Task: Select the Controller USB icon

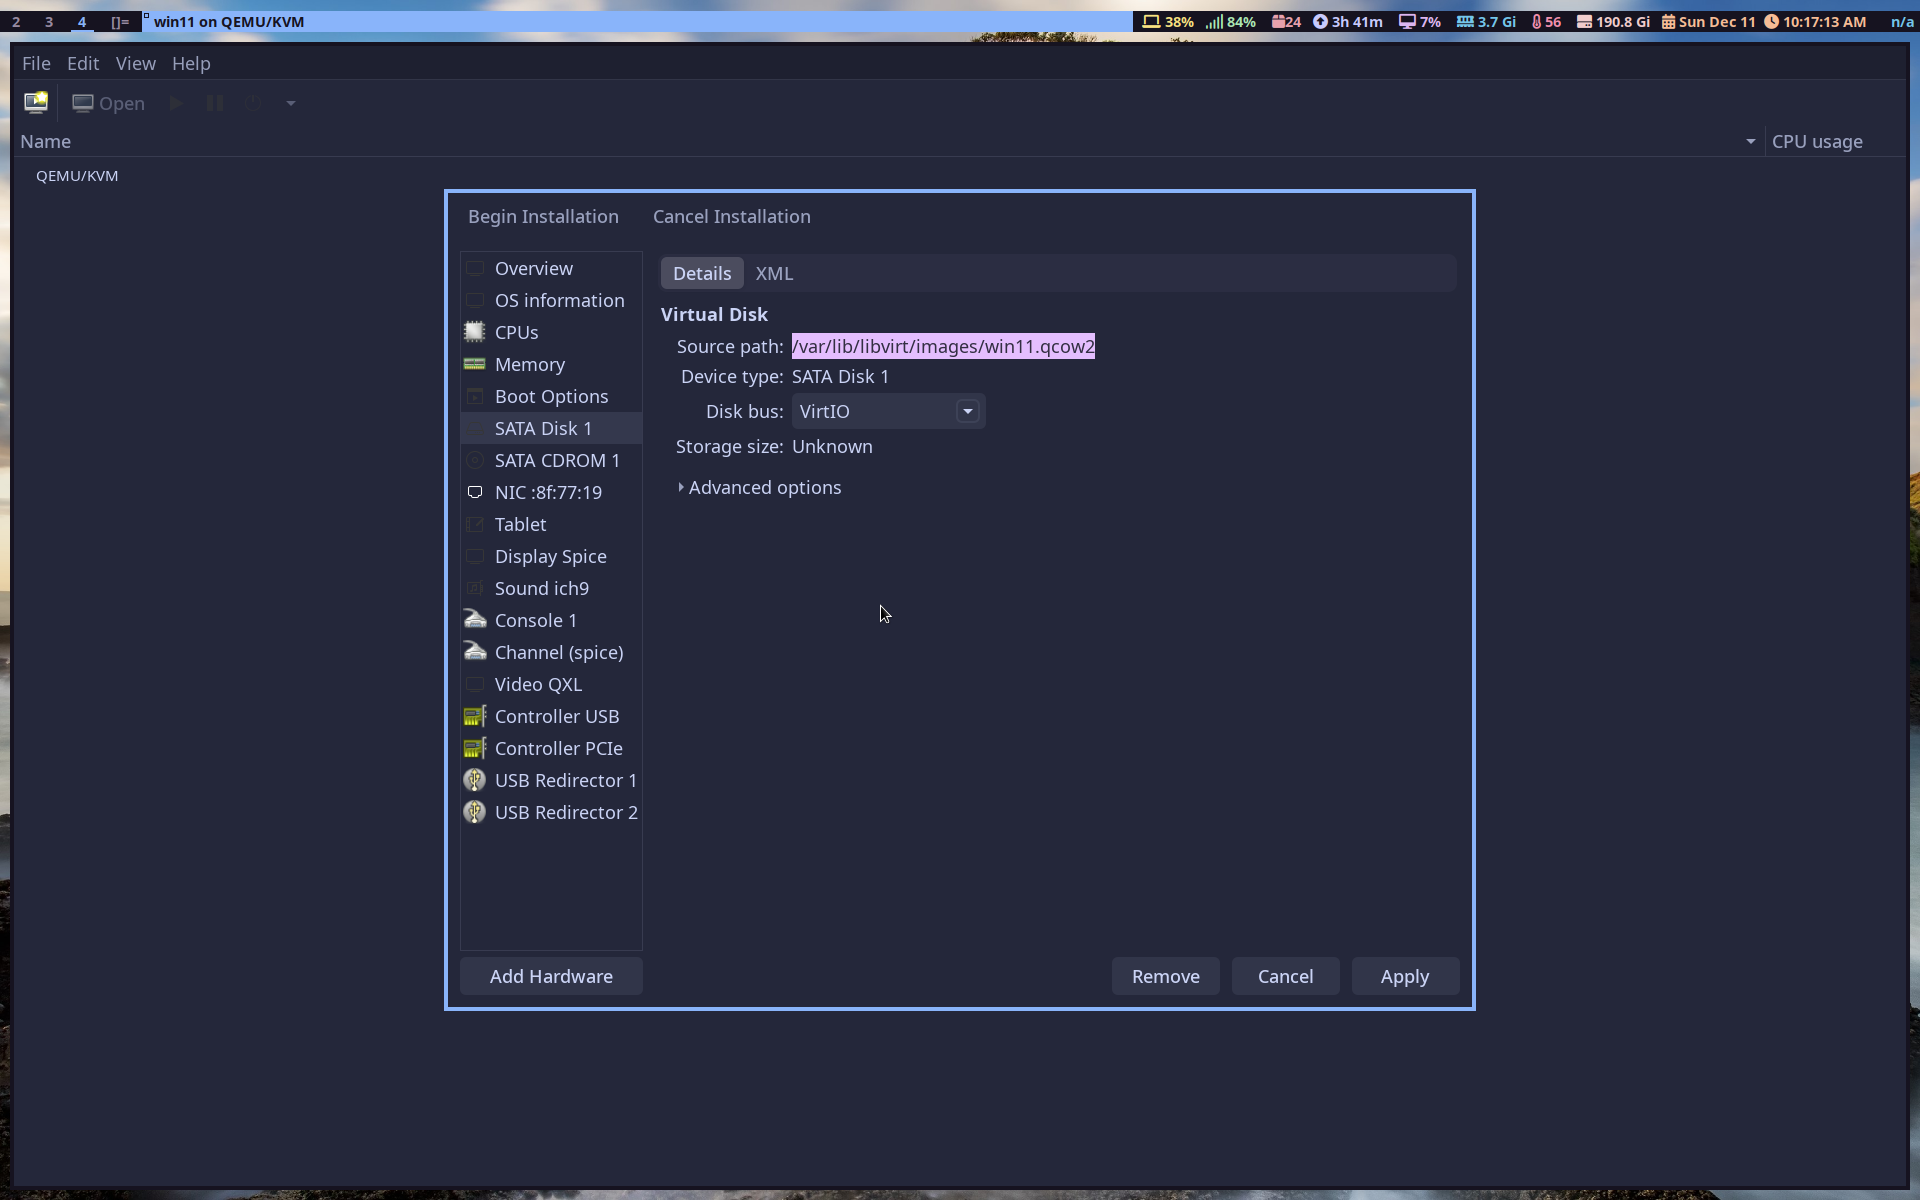Action: pyautogui.click(x=474, y=716)
